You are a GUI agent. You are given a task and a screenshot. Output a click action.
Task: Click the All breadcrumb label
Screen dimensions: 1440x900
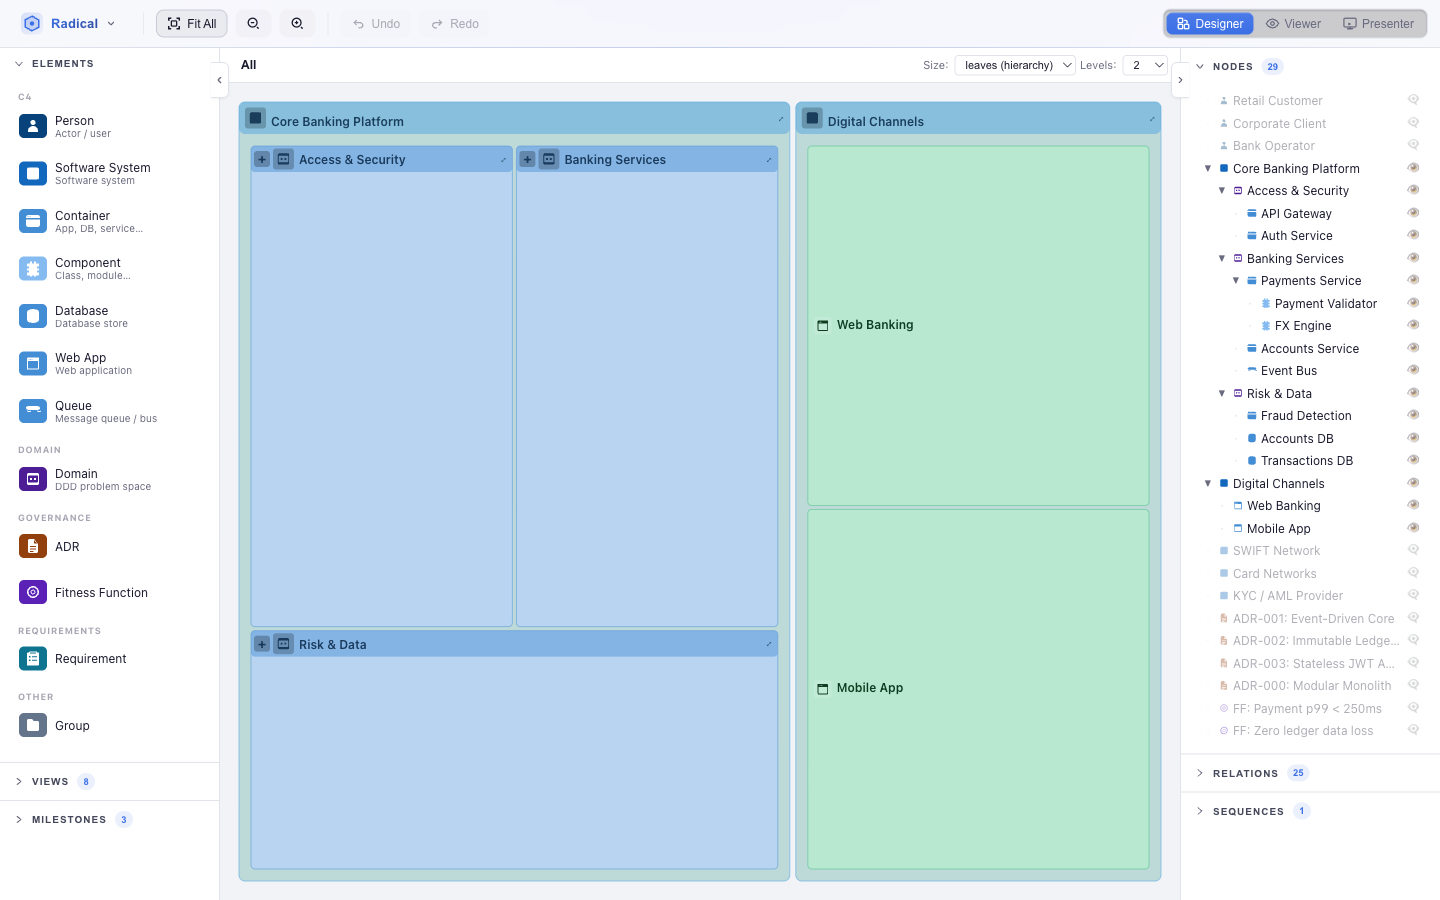point(249,65)
